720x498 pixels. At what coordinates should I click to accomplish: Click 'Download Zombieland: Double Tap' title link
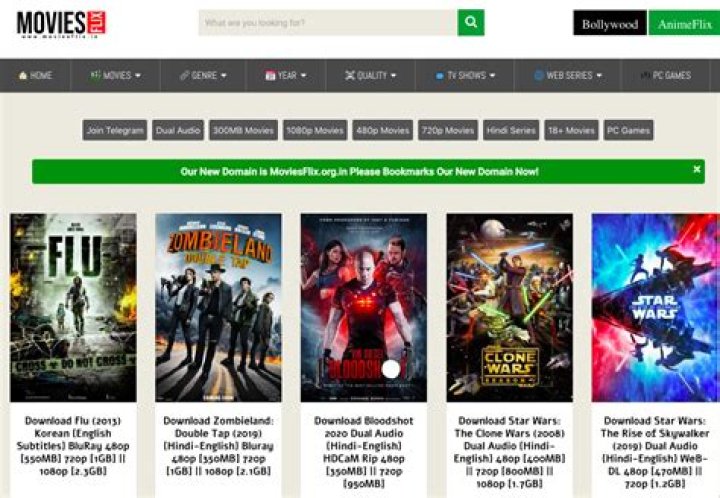pos(219,446)
